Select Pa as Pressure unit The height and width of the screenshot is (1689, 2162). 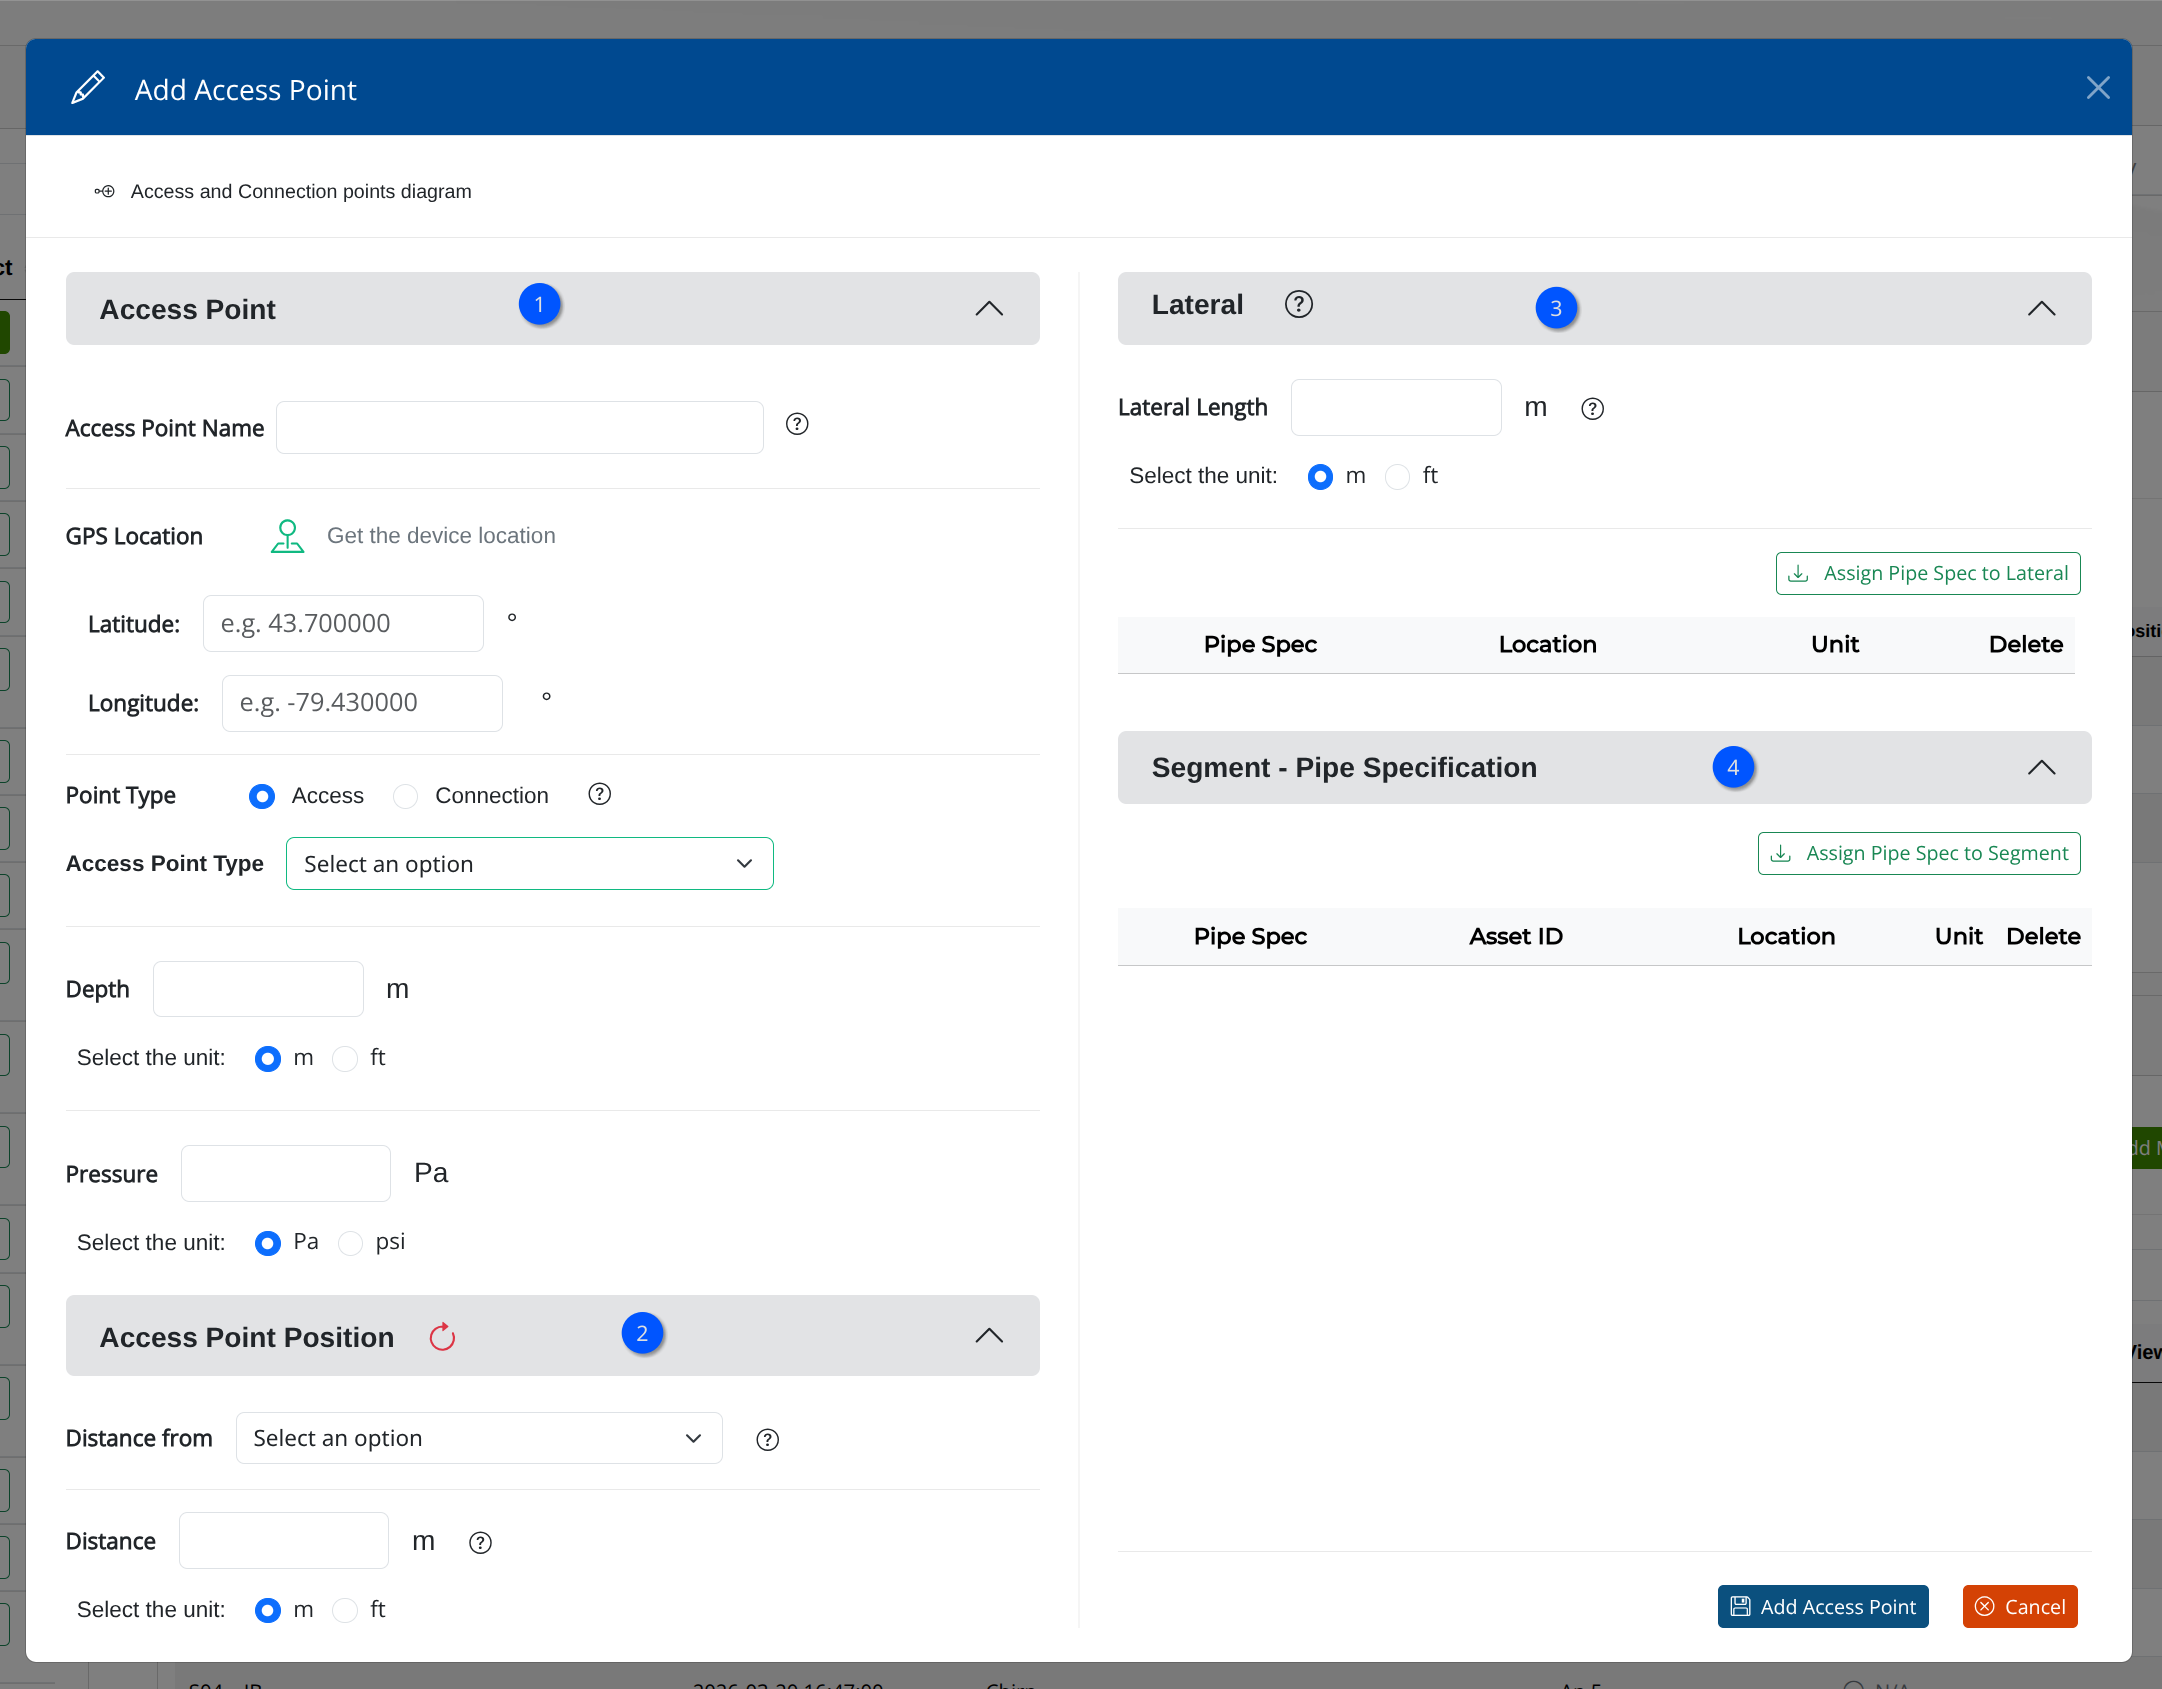[x=267, y=1243]
